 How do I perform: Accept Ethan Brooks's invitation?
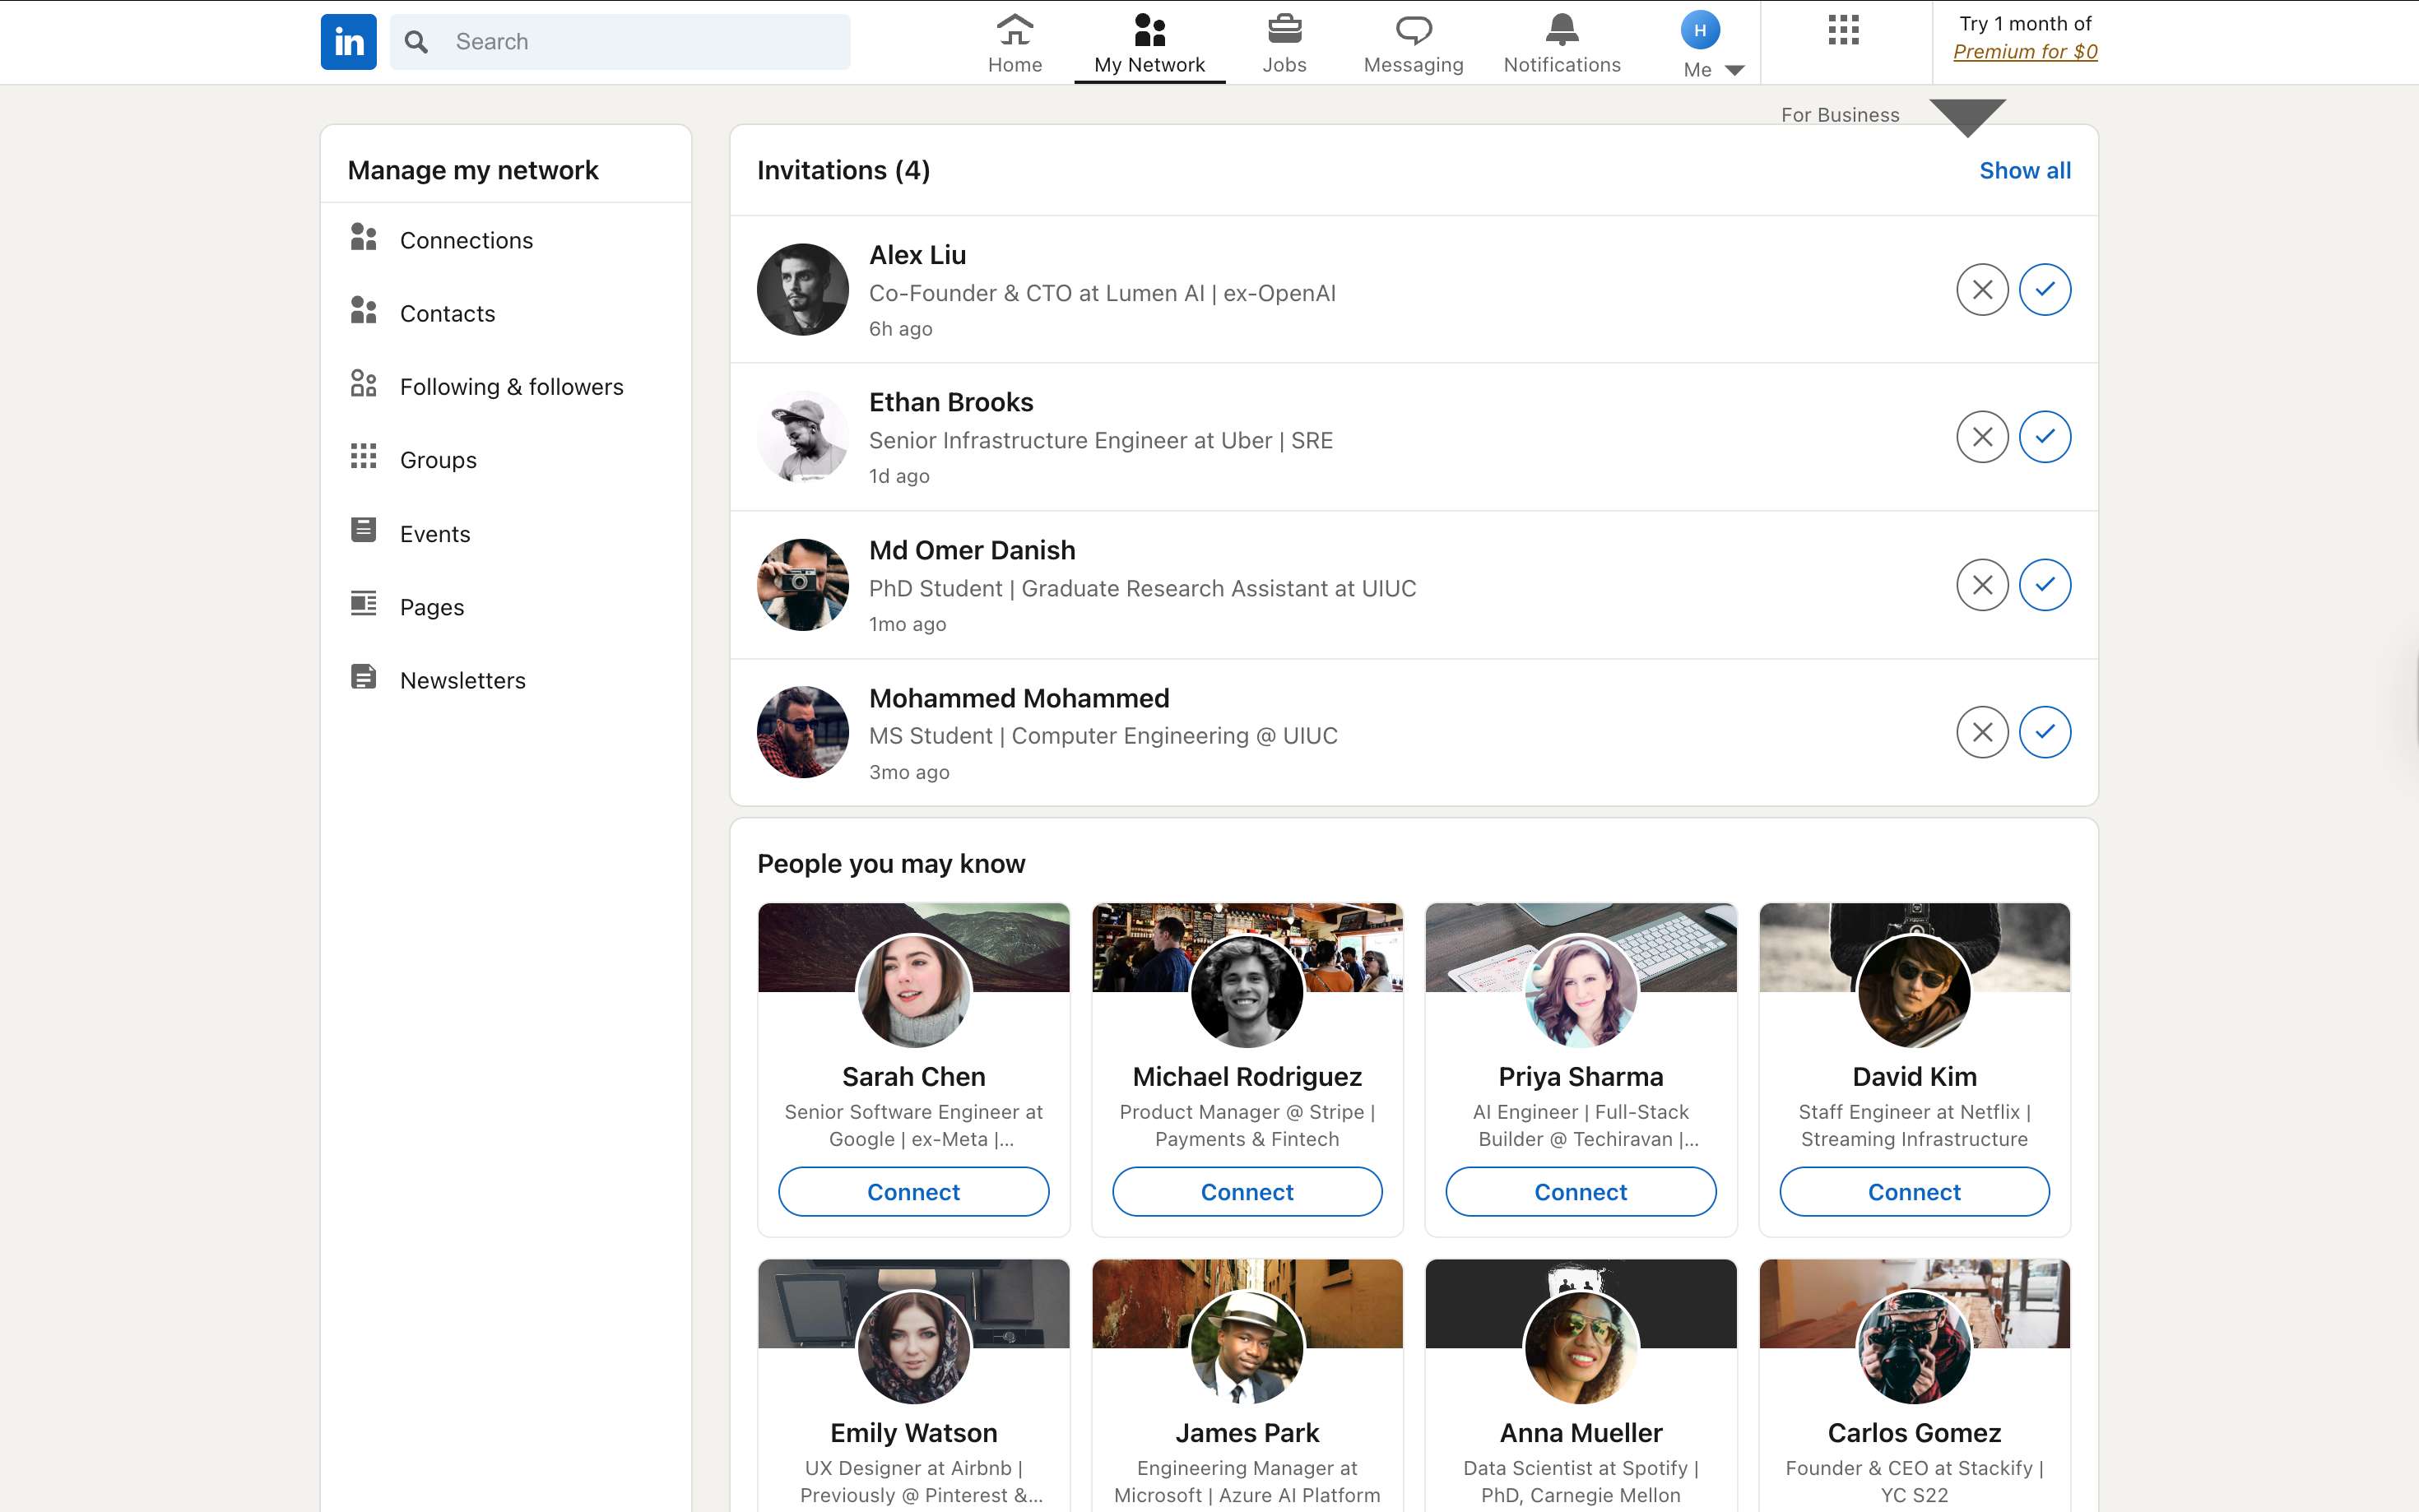click(2044, 437)
